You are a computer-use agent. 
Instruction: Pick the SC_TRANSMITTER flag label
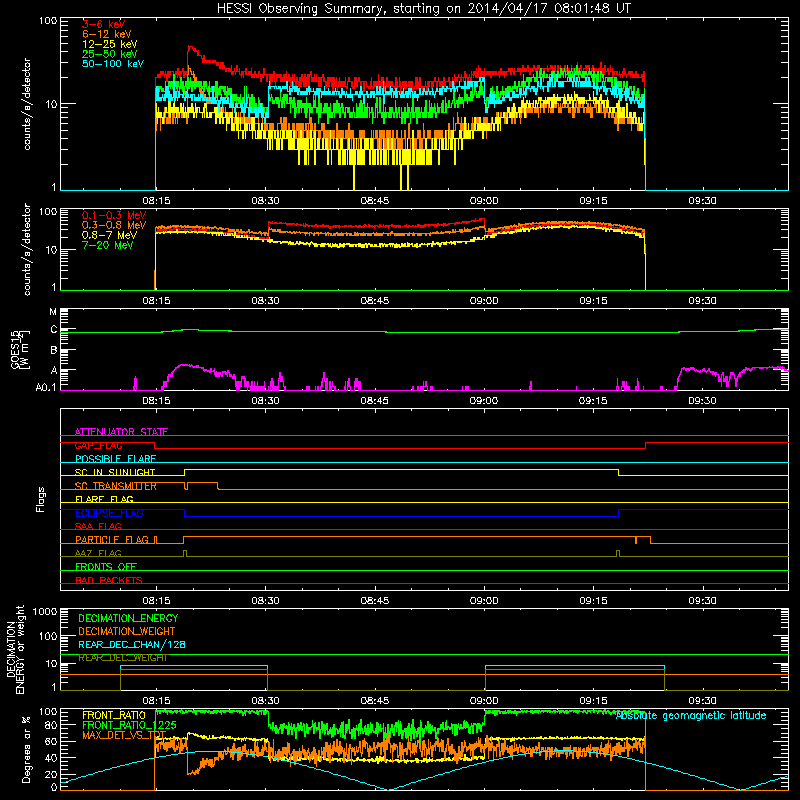[116, 486]
